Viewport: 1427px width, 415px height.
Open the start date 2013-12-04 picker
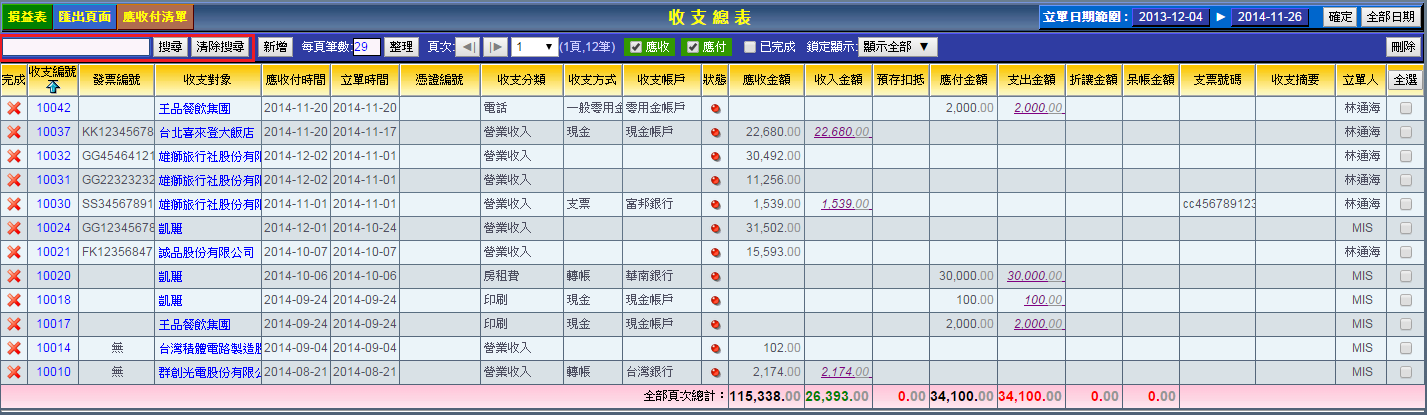(x=1167, y=17)
